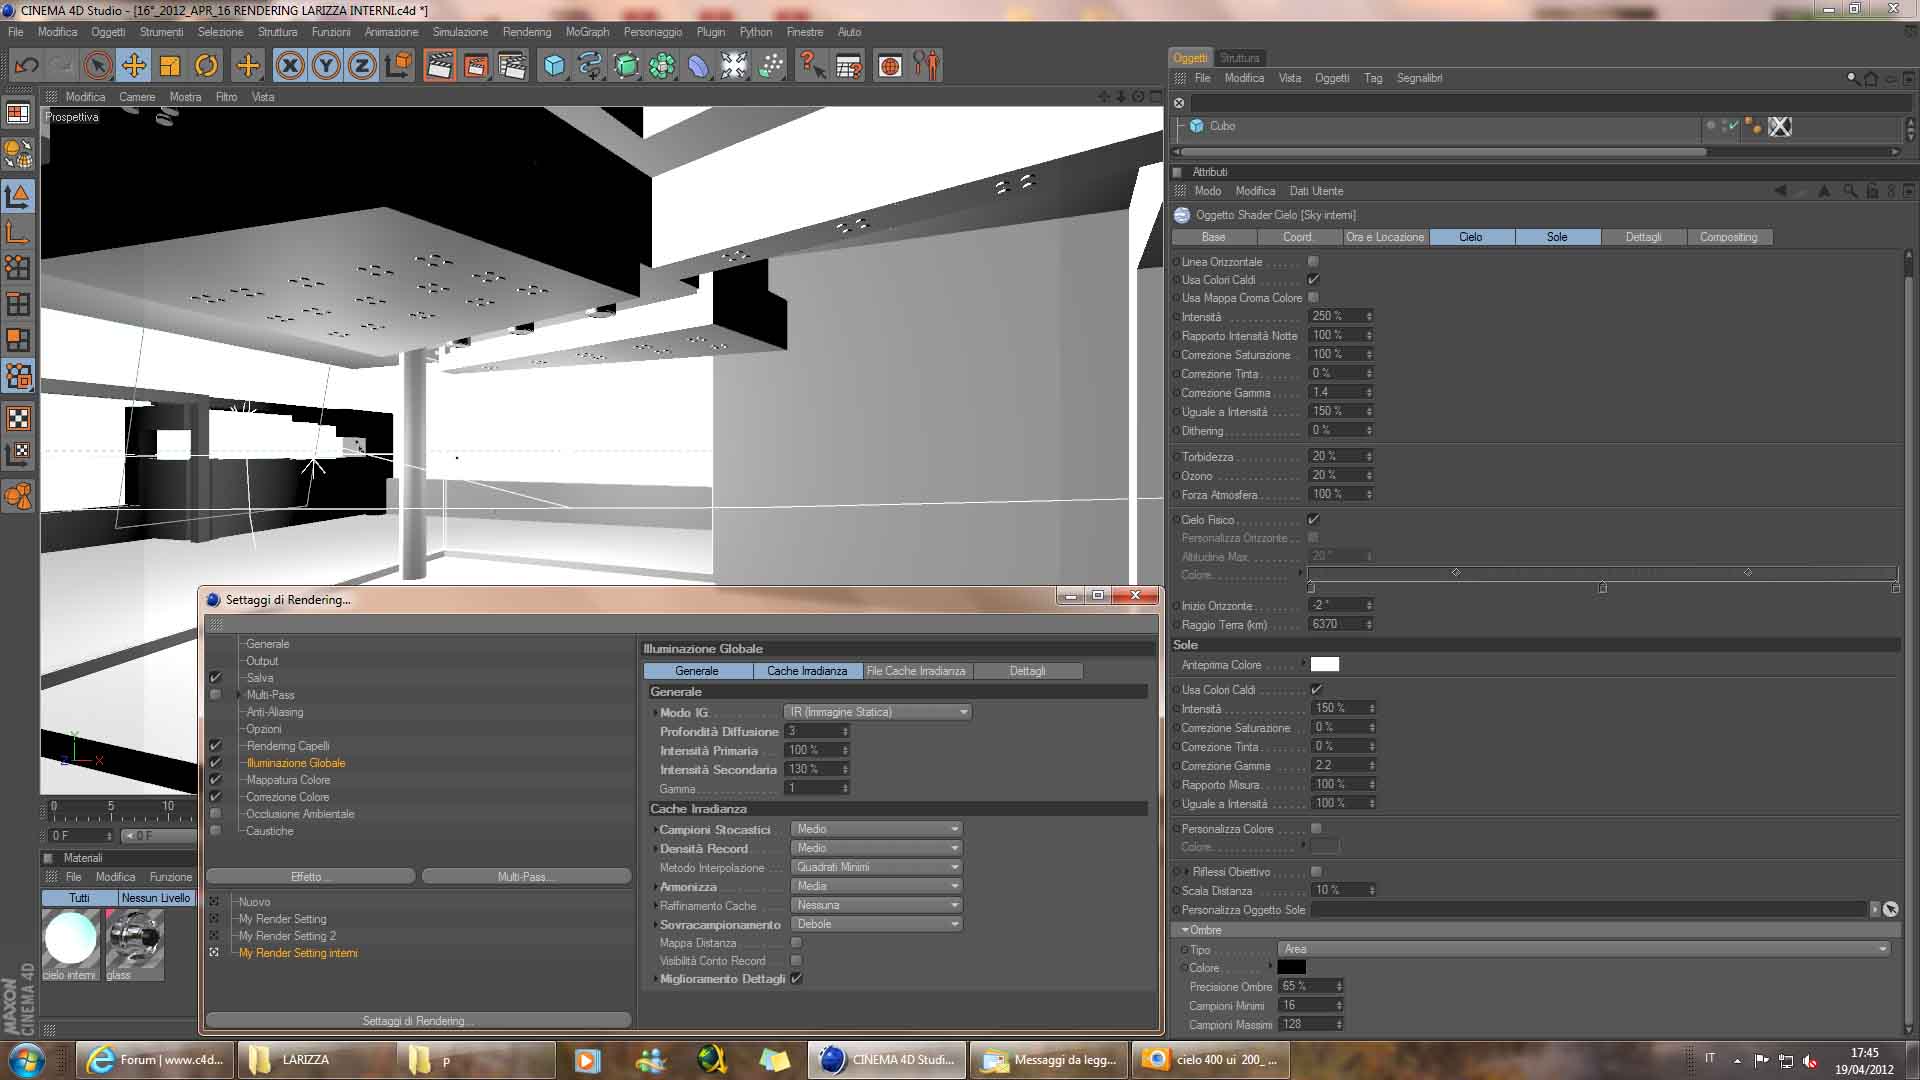Select the Scale tool icon
This screenshot has width=1920, height=1080.
point(170,66)
